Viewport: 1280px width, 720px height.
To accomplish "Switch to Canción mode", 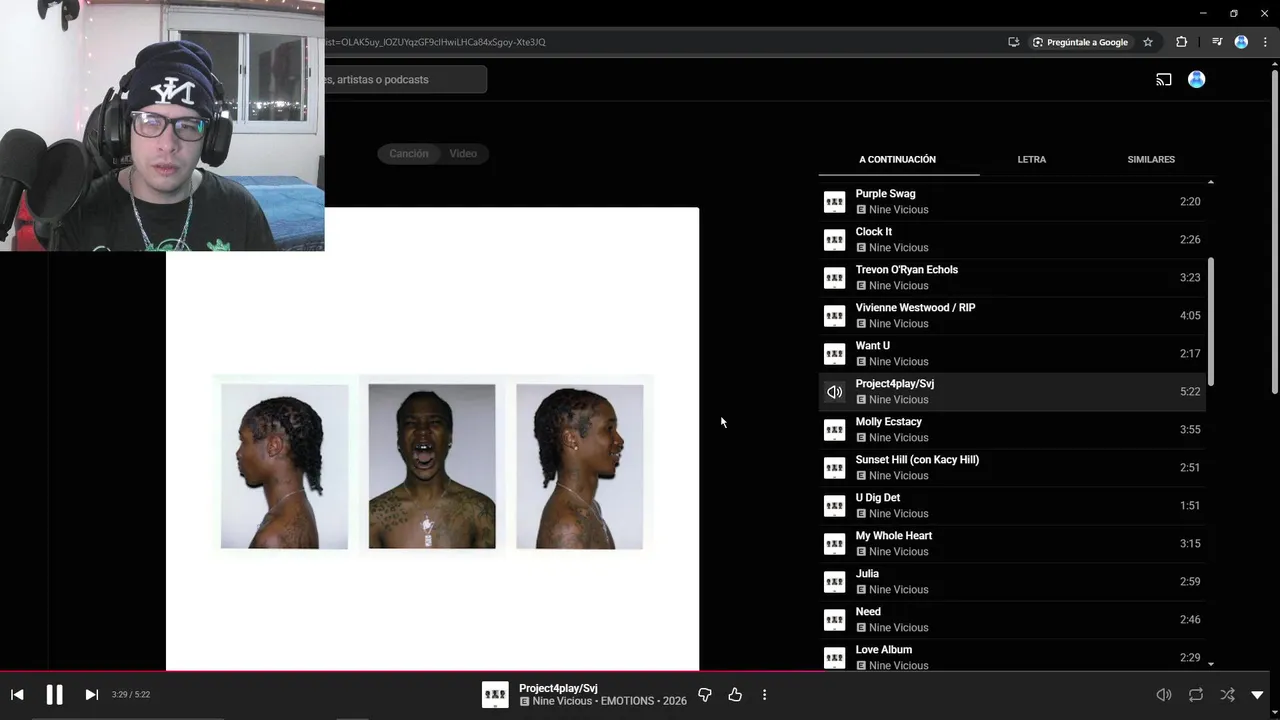I will tap(408, 153).
